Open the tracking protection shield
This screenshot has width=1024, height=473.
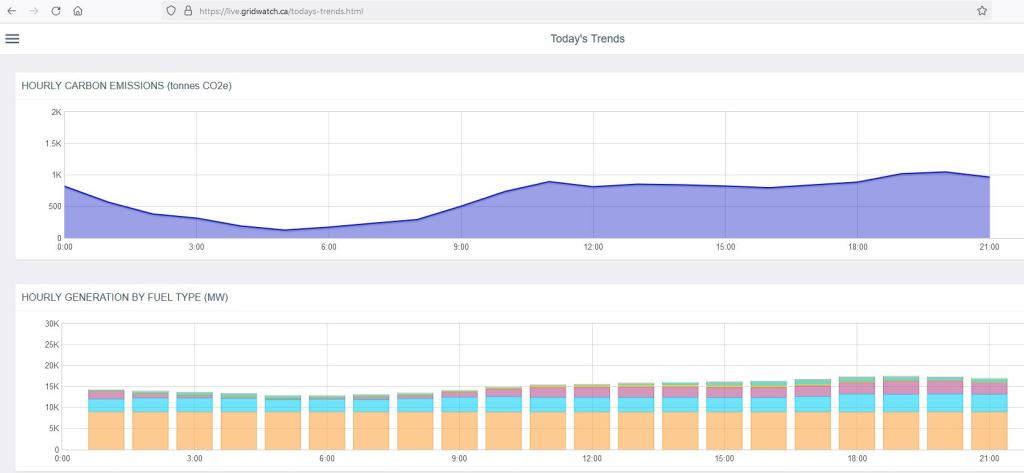pyautogui.click(x=172, y=10)
